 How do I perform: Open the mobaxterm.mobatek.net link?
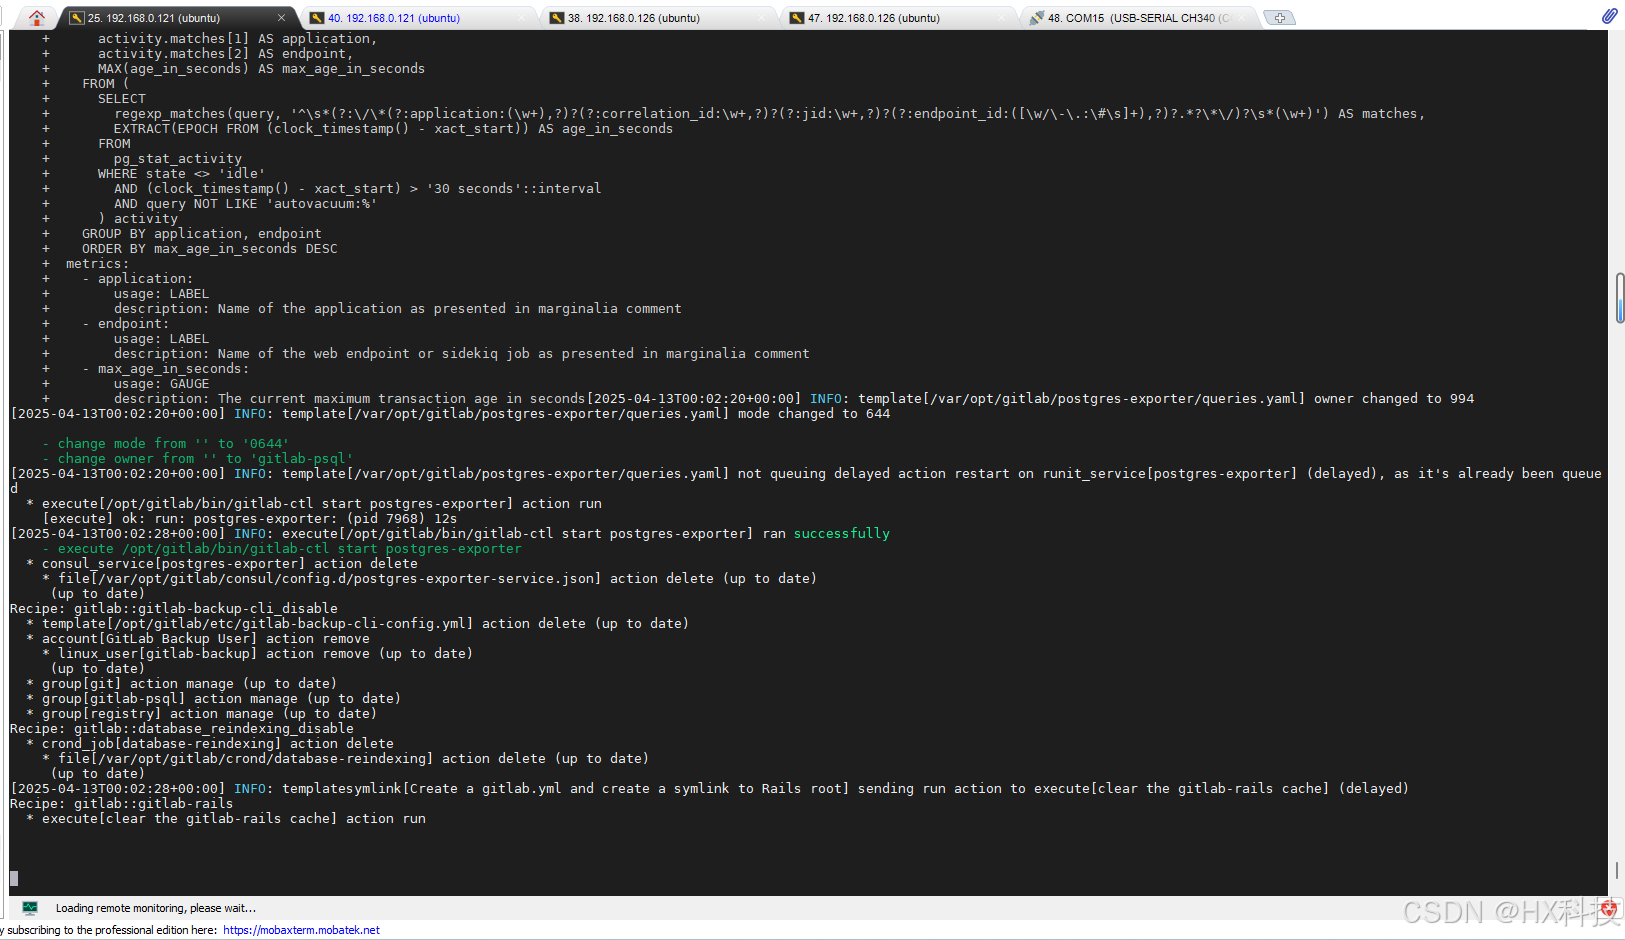[301, 930]
